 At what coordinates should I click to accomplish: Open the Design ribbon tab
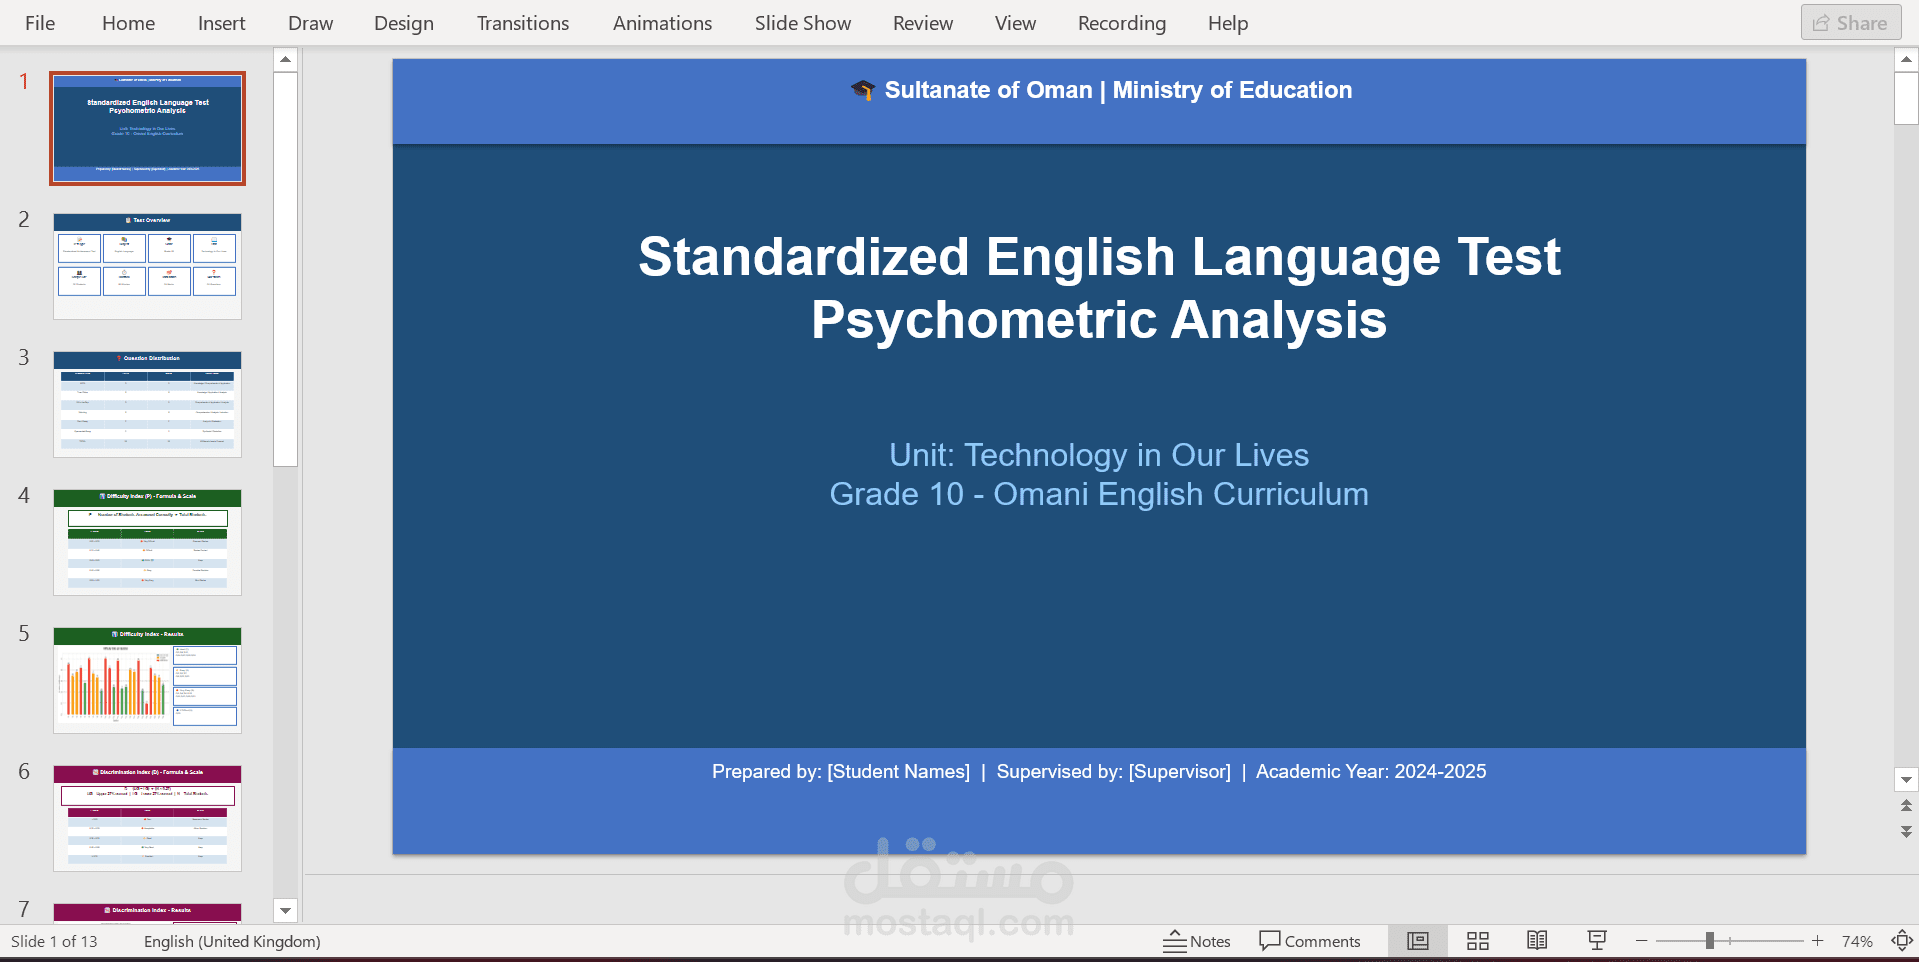[x=403, y=22]
